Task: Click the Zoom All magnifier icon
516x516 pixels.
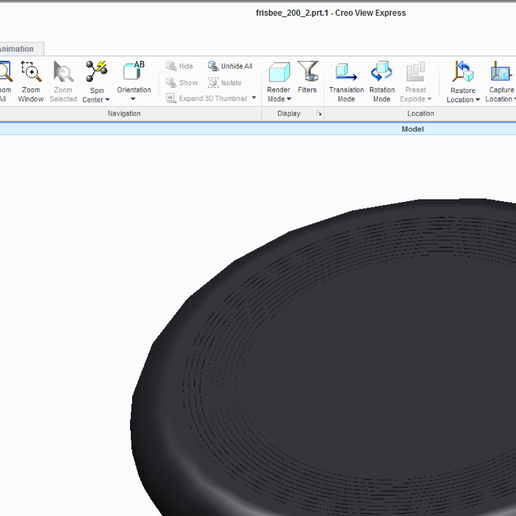Action: (6, 71)
